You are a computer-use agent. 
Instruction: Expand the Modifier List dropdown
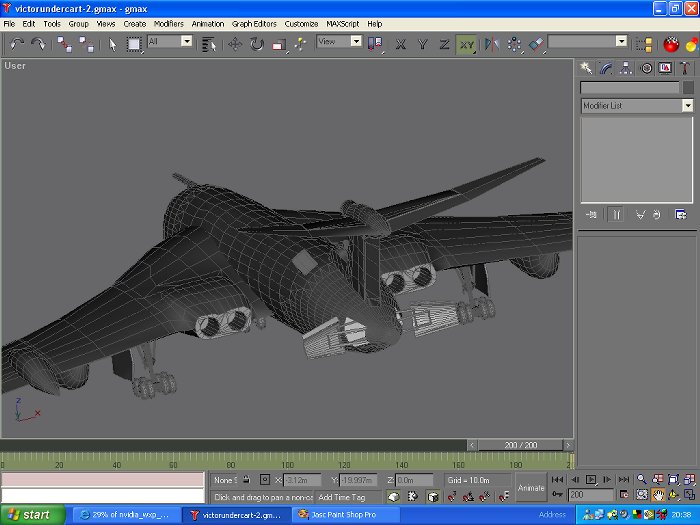point(688,105)
